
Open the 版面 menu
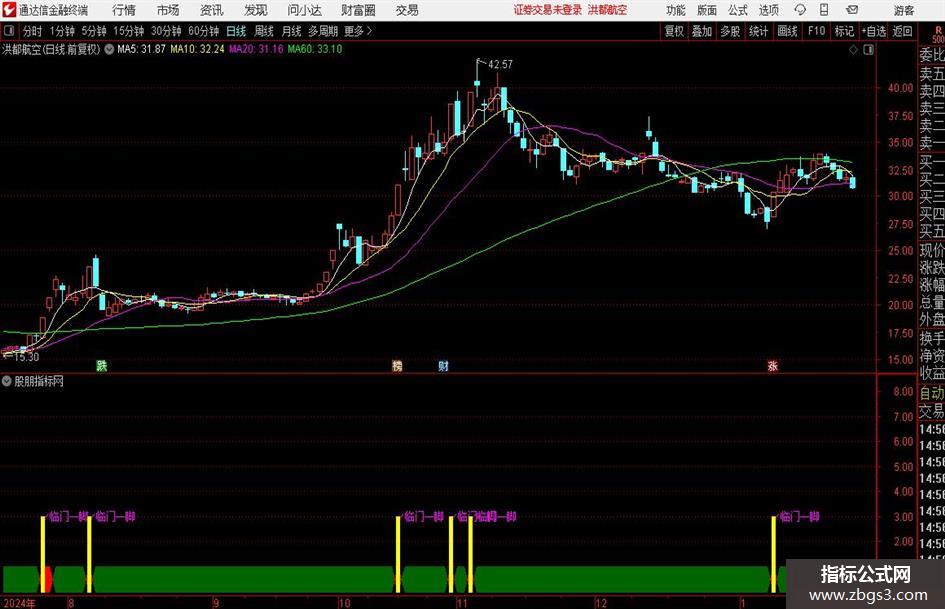point(706,10)
